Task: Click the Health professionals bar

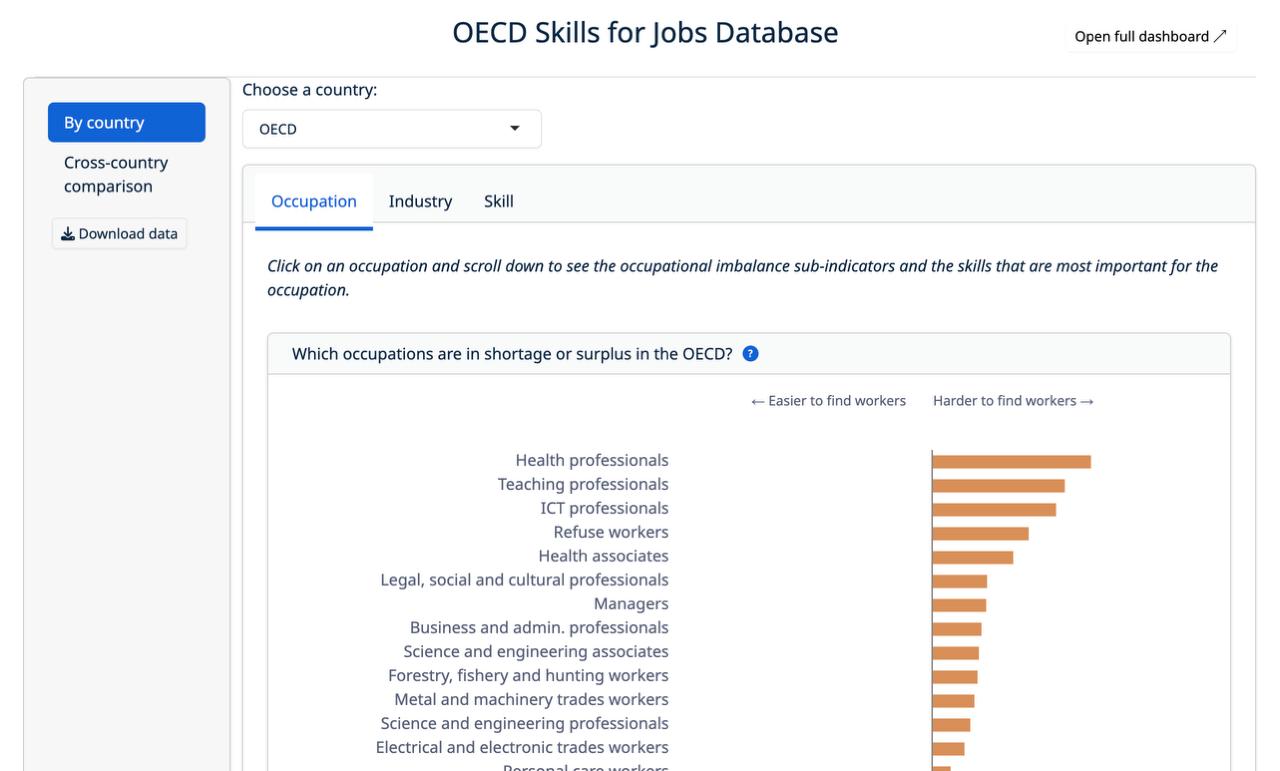Action: [1011, 462]
